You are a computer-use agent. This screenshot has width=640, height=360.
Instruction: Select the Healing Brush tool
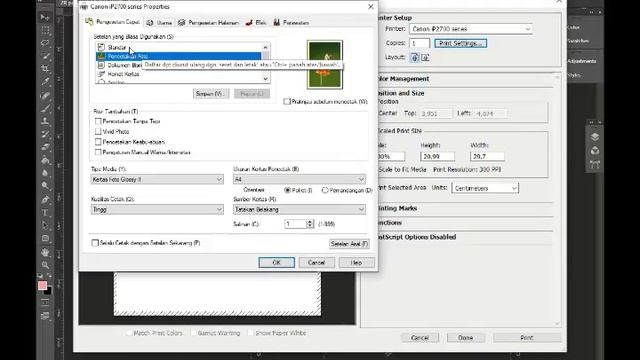click(x=45, y=95)
